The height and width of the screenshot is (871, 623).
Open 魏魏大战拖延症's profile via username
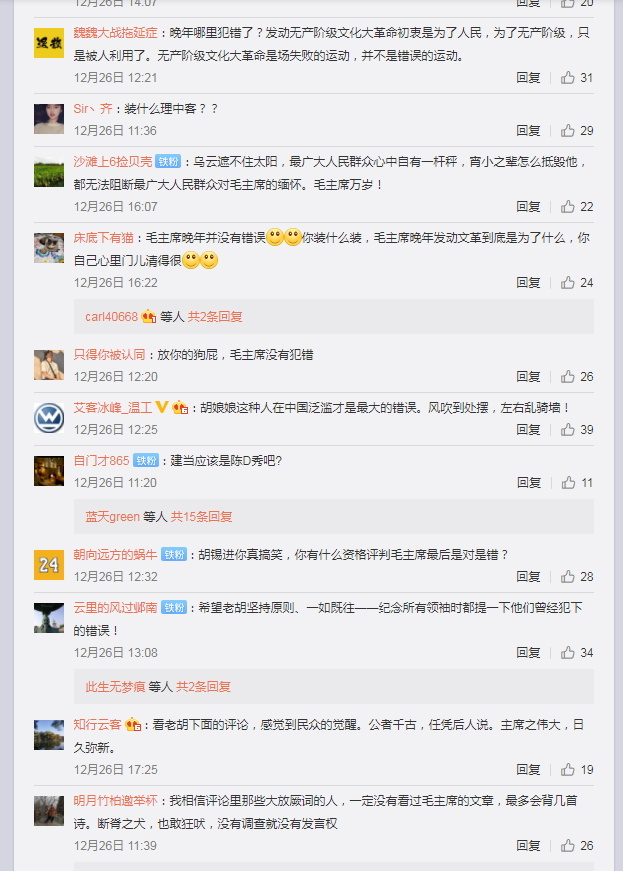(x=115, y=33)
